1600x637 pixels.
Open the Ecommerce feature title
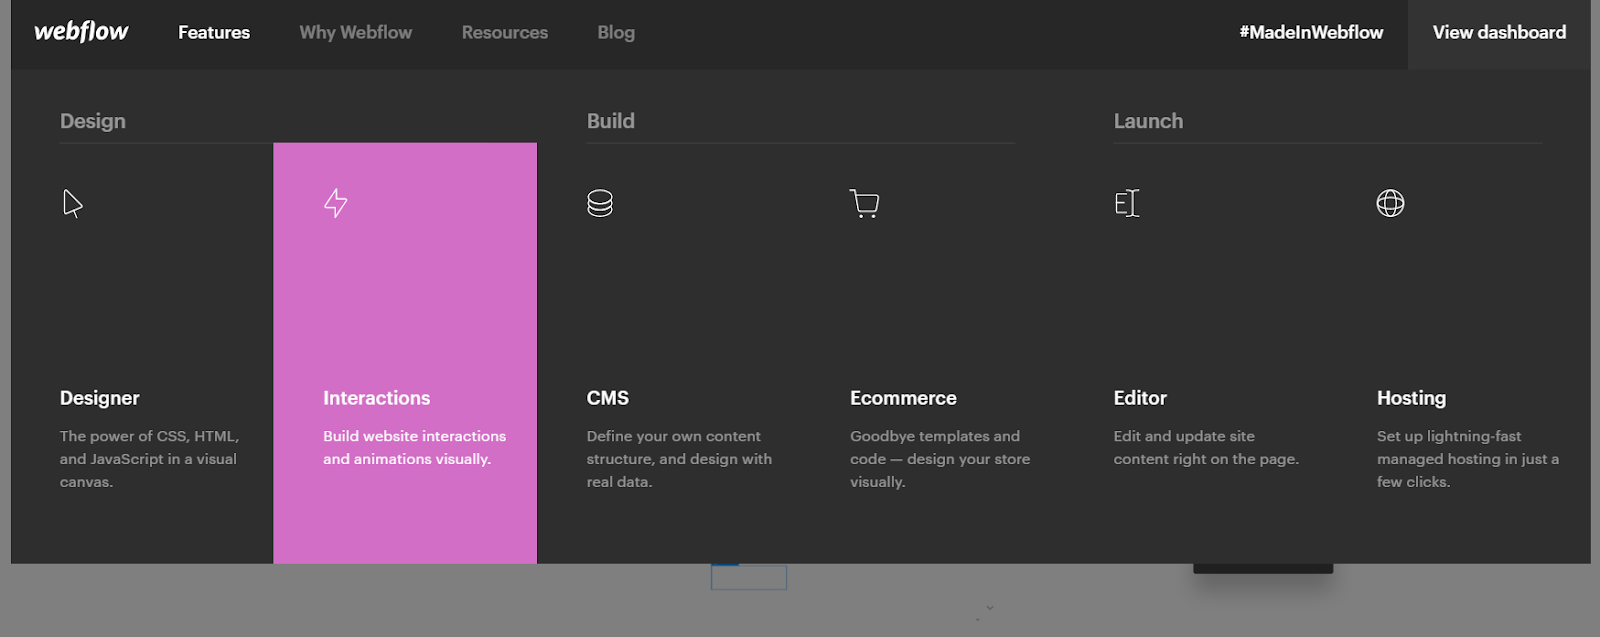click(903, 398)
